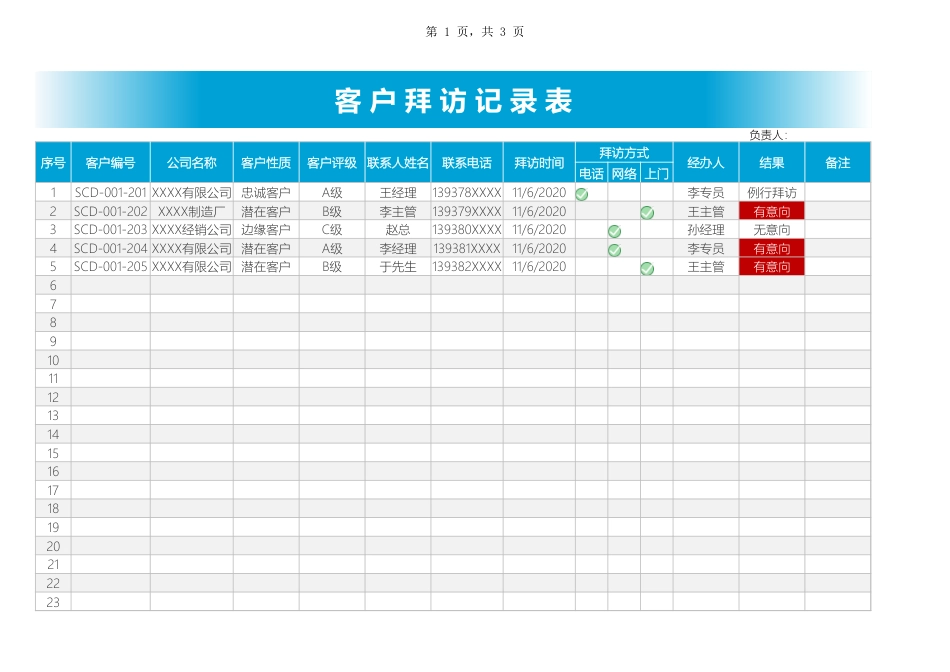Image resolution: width=950 pixels, height=672 pixels.
Task: Toggle the 网络 visit option for row 5
Action: (615, 267)
